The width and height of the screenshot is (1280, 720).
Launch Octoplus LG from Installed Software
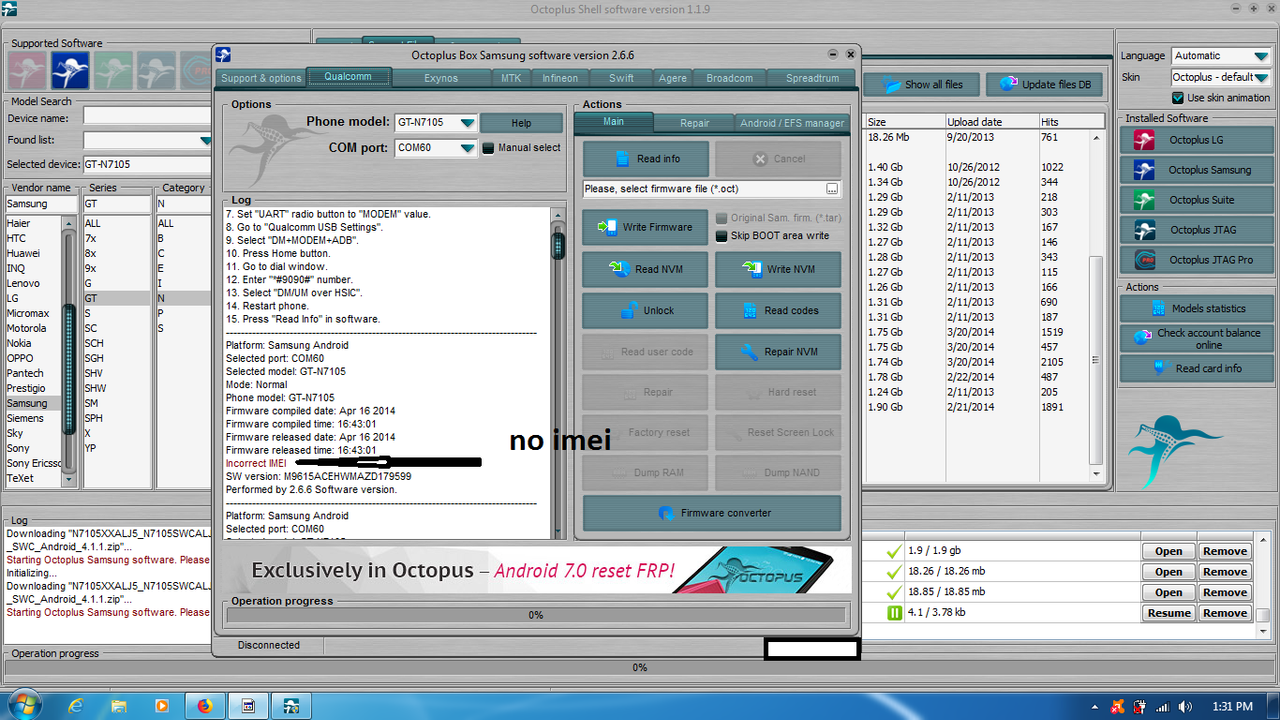pos(1195,140)
